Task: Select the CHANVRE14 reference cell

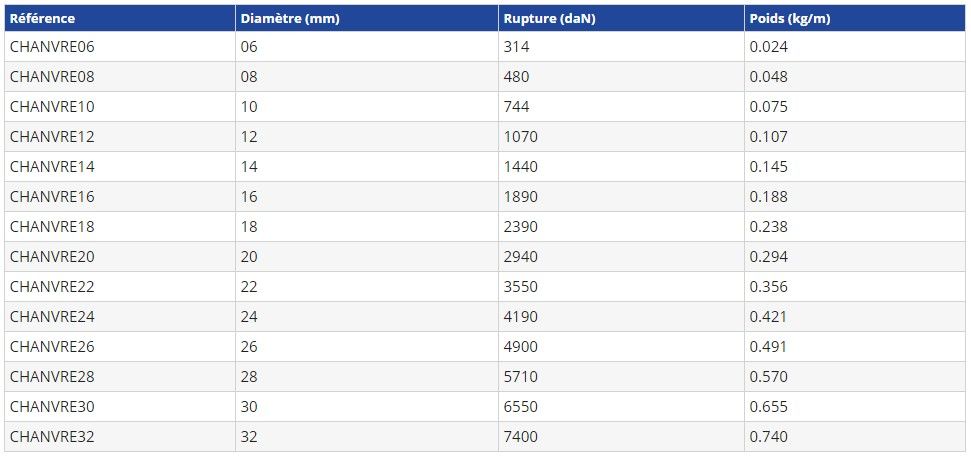Action: 52,167
